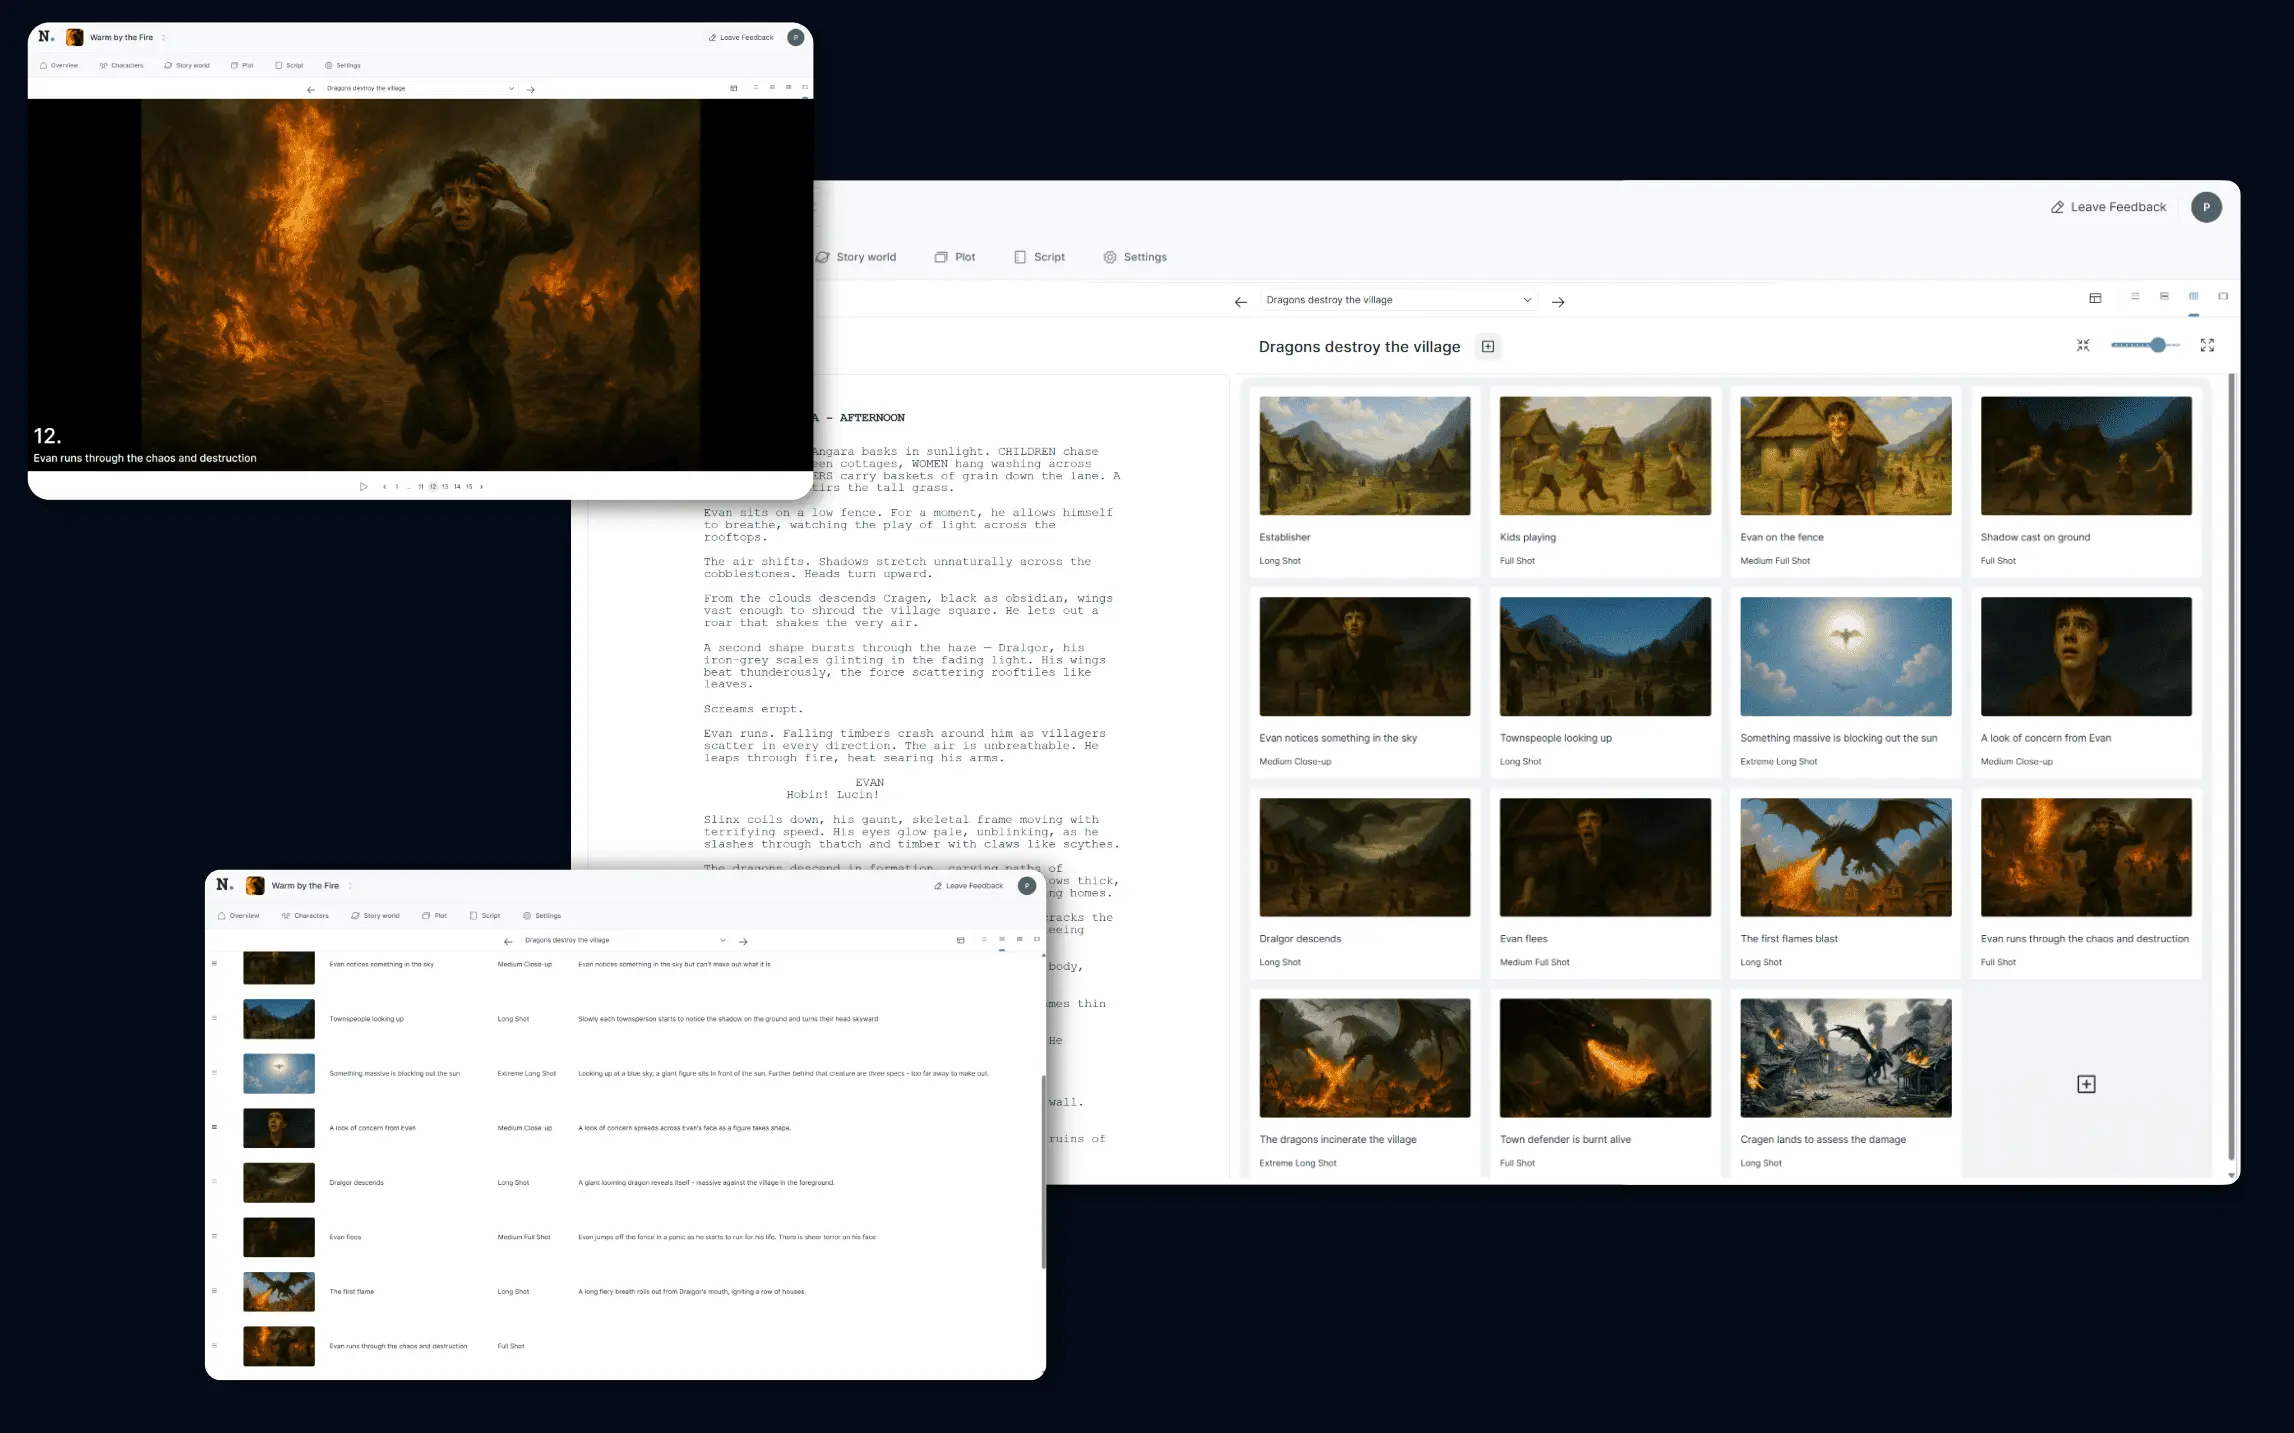The height and width of the screenshot is (1433, 2294).
Task: Open the scene dropdown in the shot list window
Action: [x=622, y=940]
